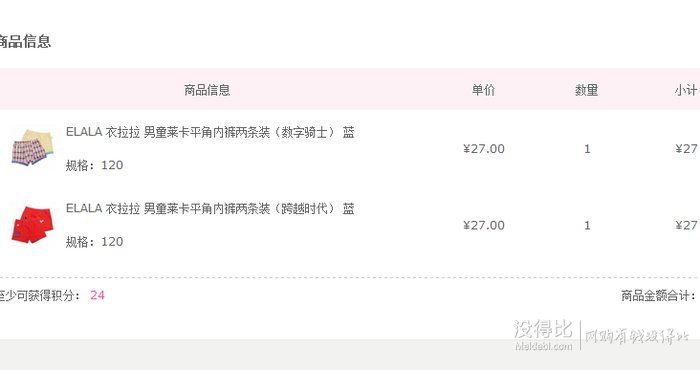Click the 单价 column header

(483, 90)
